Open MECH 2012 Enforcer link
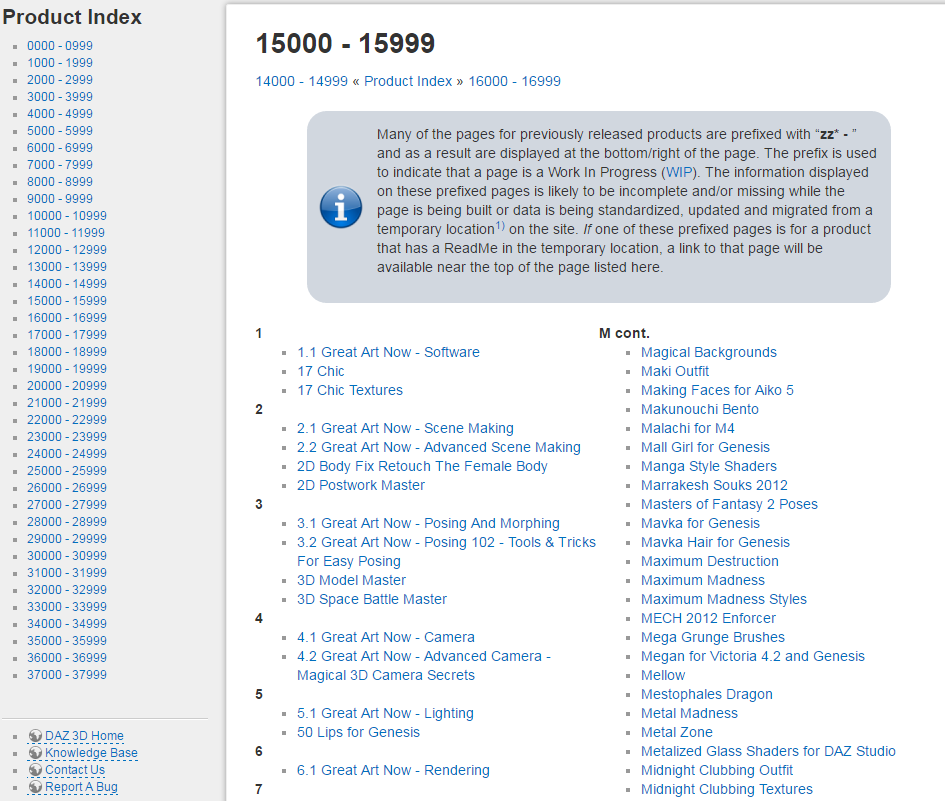945x801 pixels. (x=708, y=618)
